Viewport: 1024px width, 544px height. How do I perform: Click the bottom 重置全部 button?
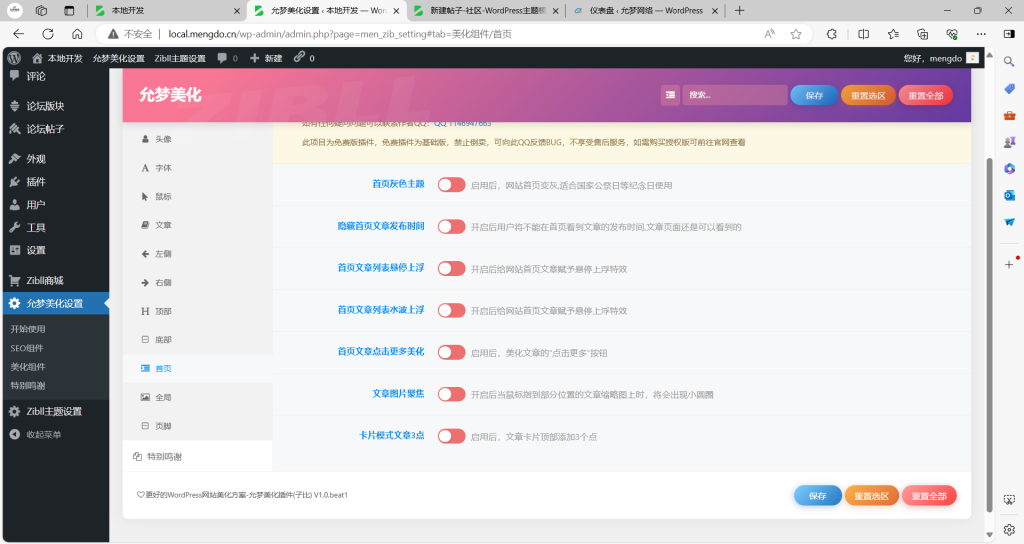[x=929, y=496]
